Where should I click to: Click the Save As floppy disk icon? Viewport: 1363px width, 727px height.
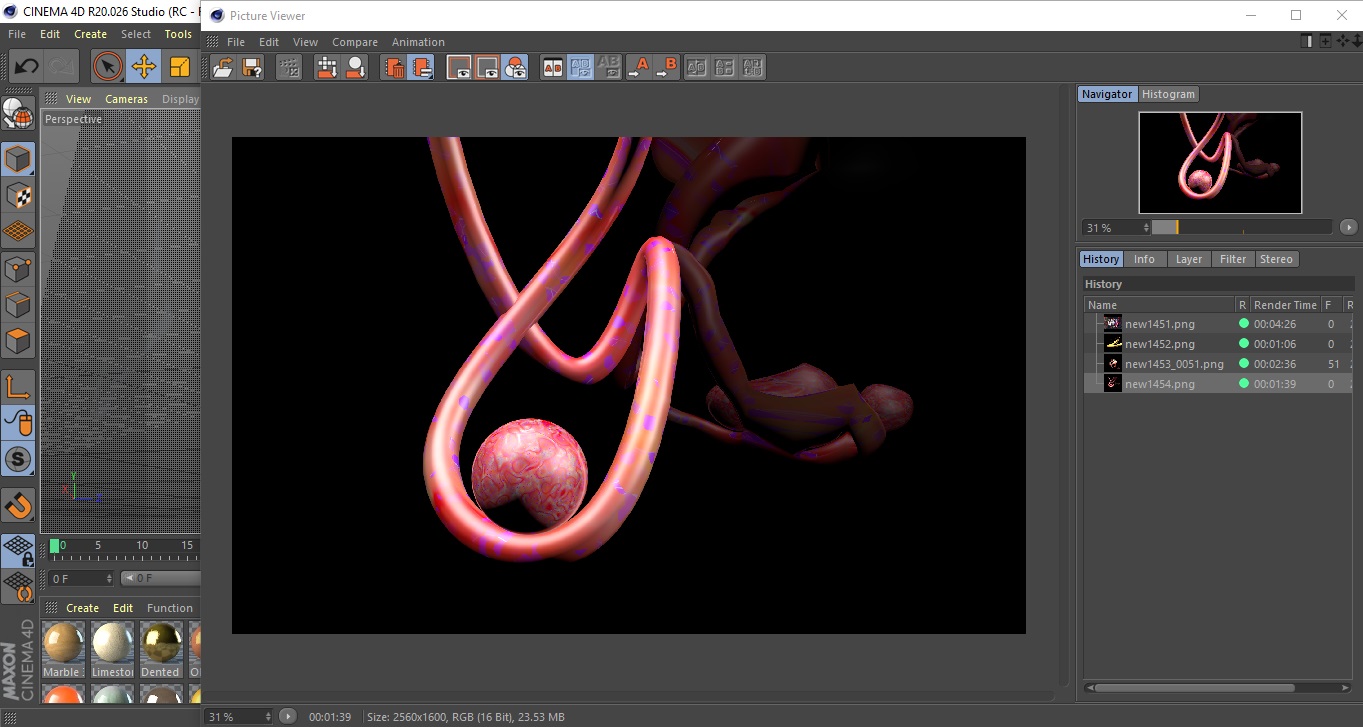click(x=252, y=68)
